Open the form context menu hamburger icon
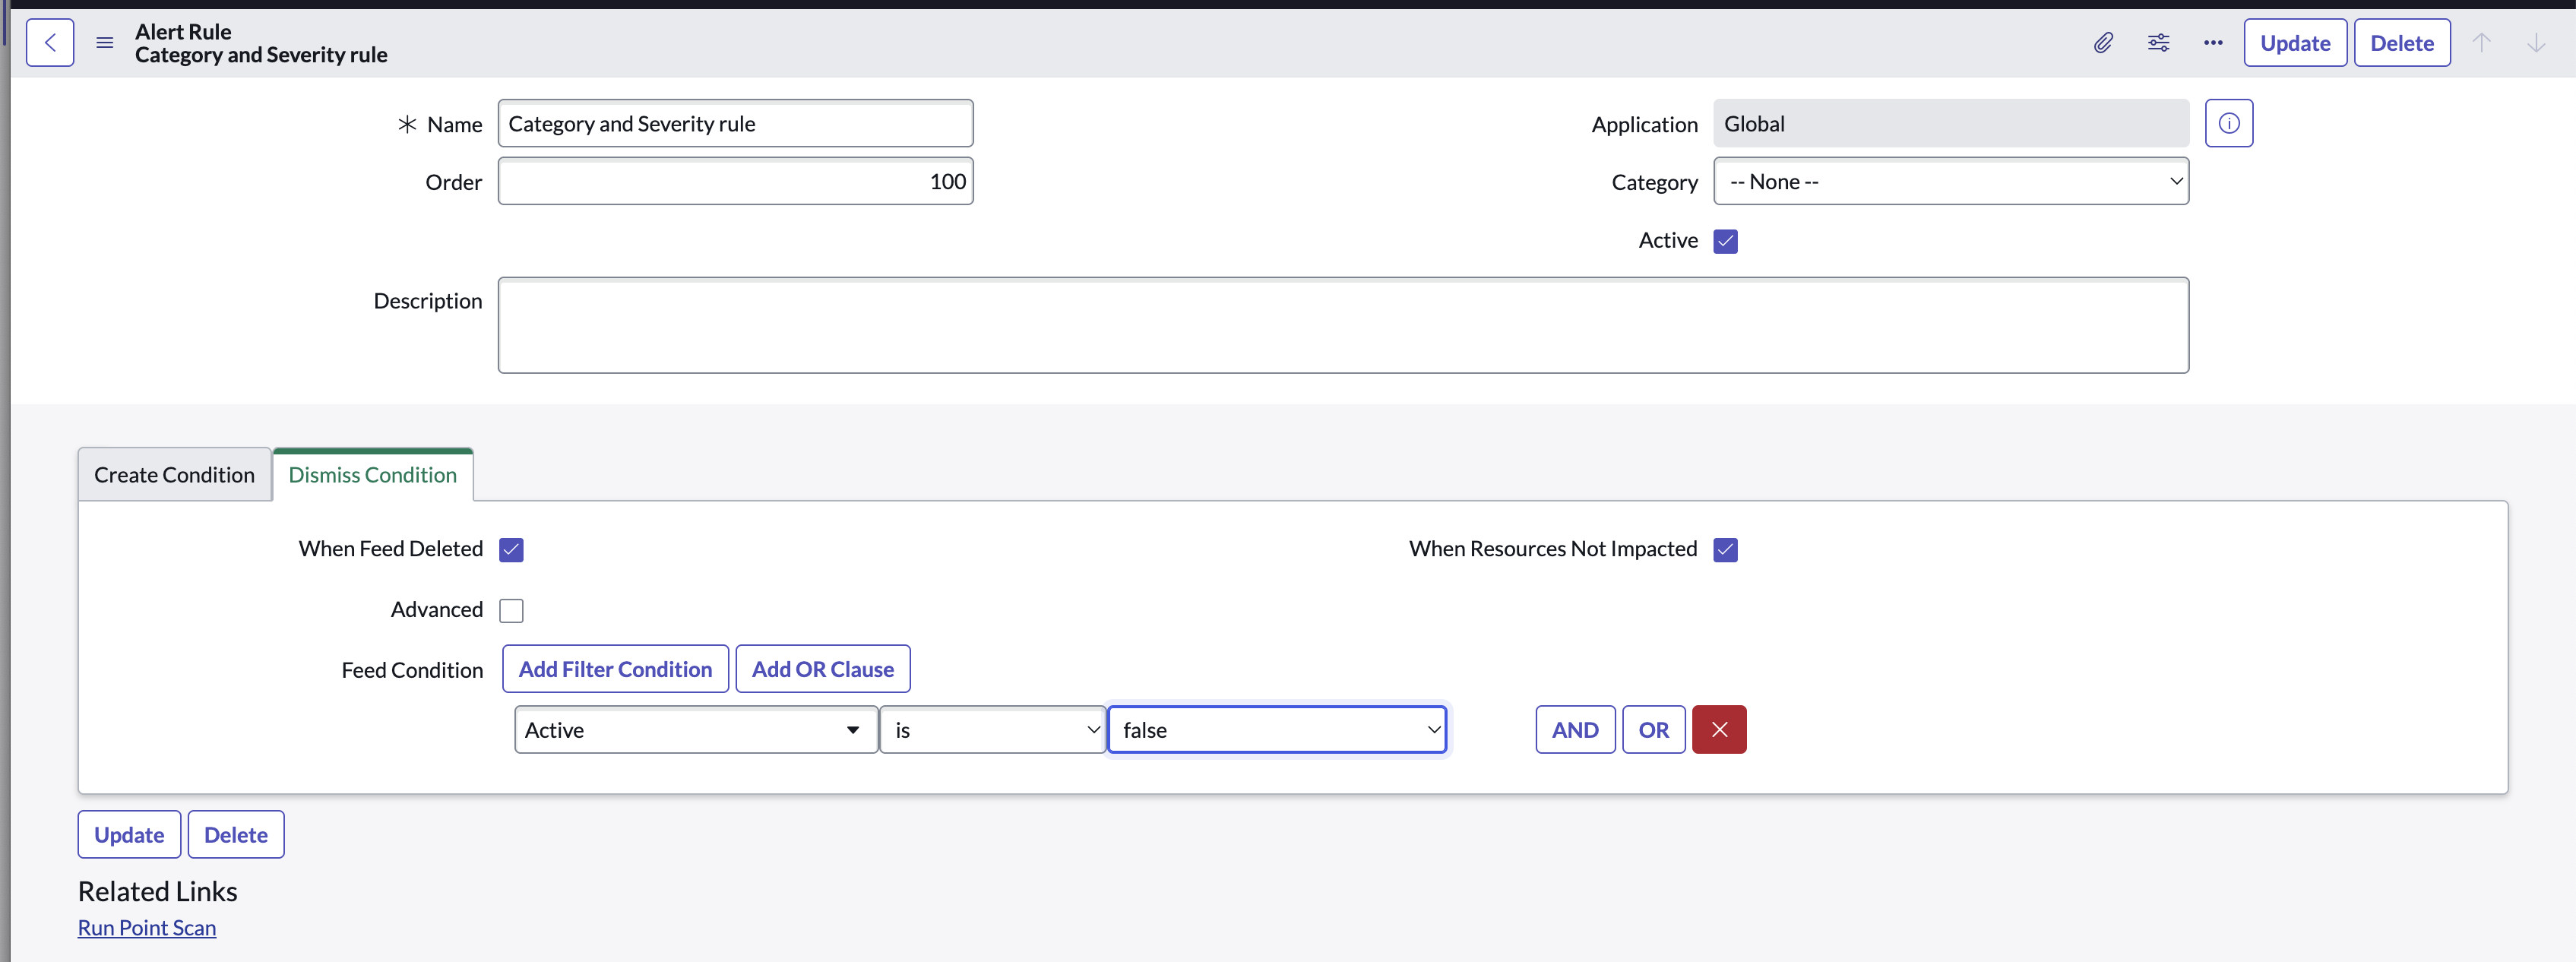This screenshot has width=2576, height=962. click(x=105, y=43)
